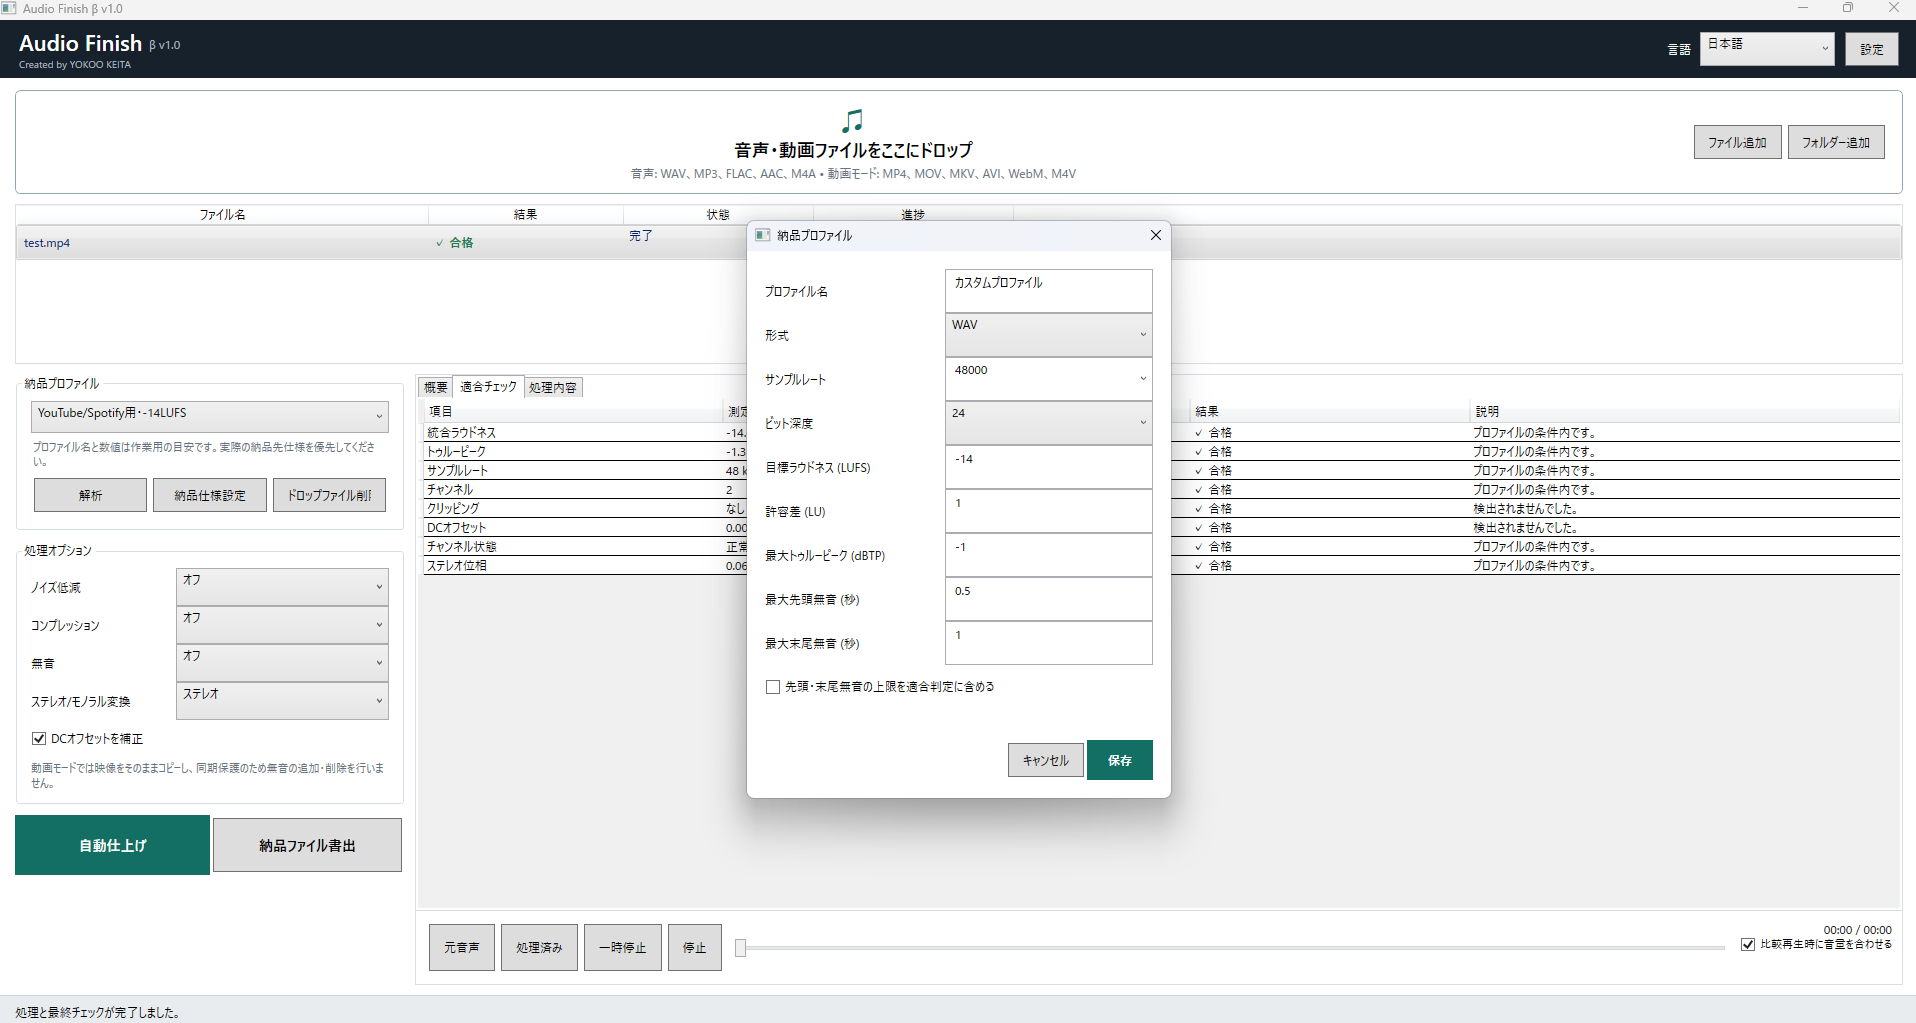
Task: Close the 納品プロファイル dialog
Action: [1155, 235]
